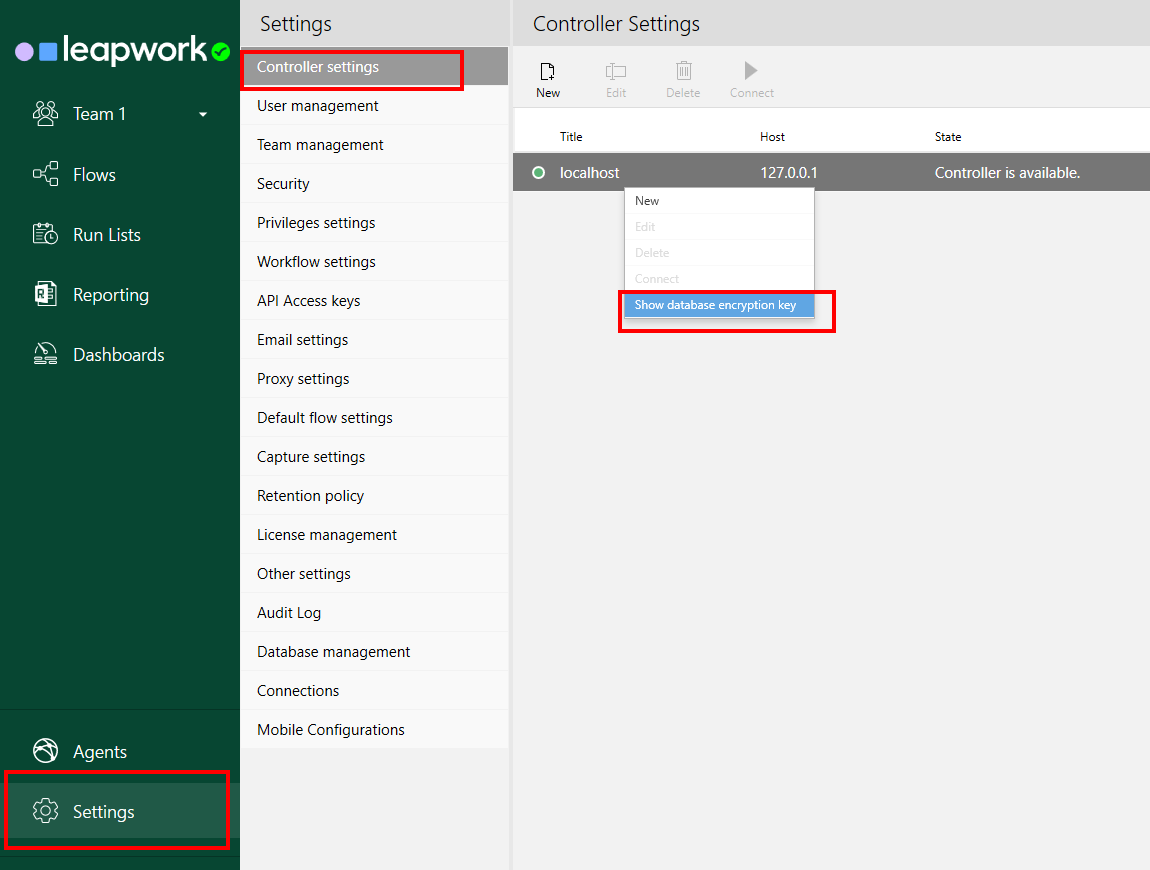Expand the Team 1 dropdown
This screenshot has width=1150, height=870.
point(203,115)
